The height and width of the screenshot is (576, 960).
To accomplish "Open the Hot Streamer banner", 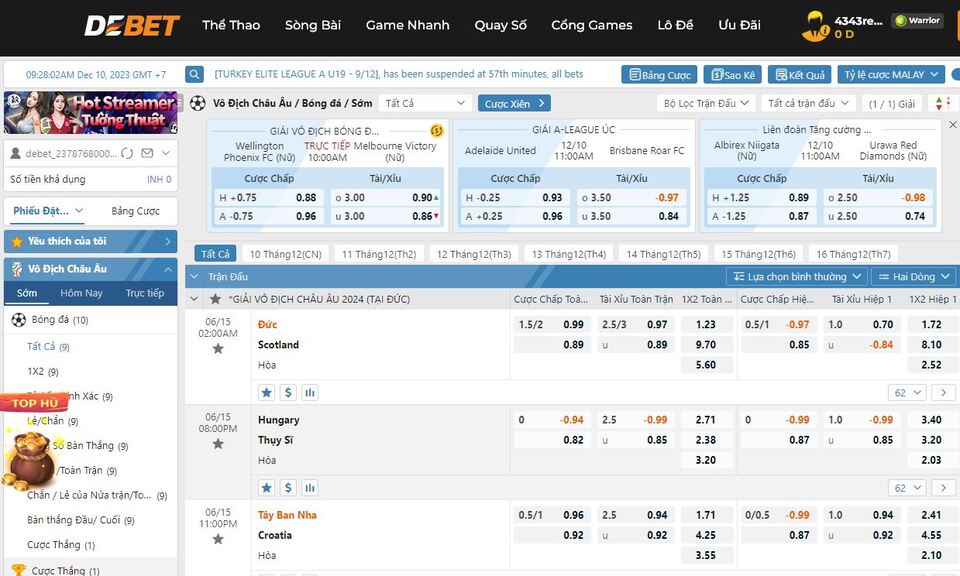I will point(91,113).
